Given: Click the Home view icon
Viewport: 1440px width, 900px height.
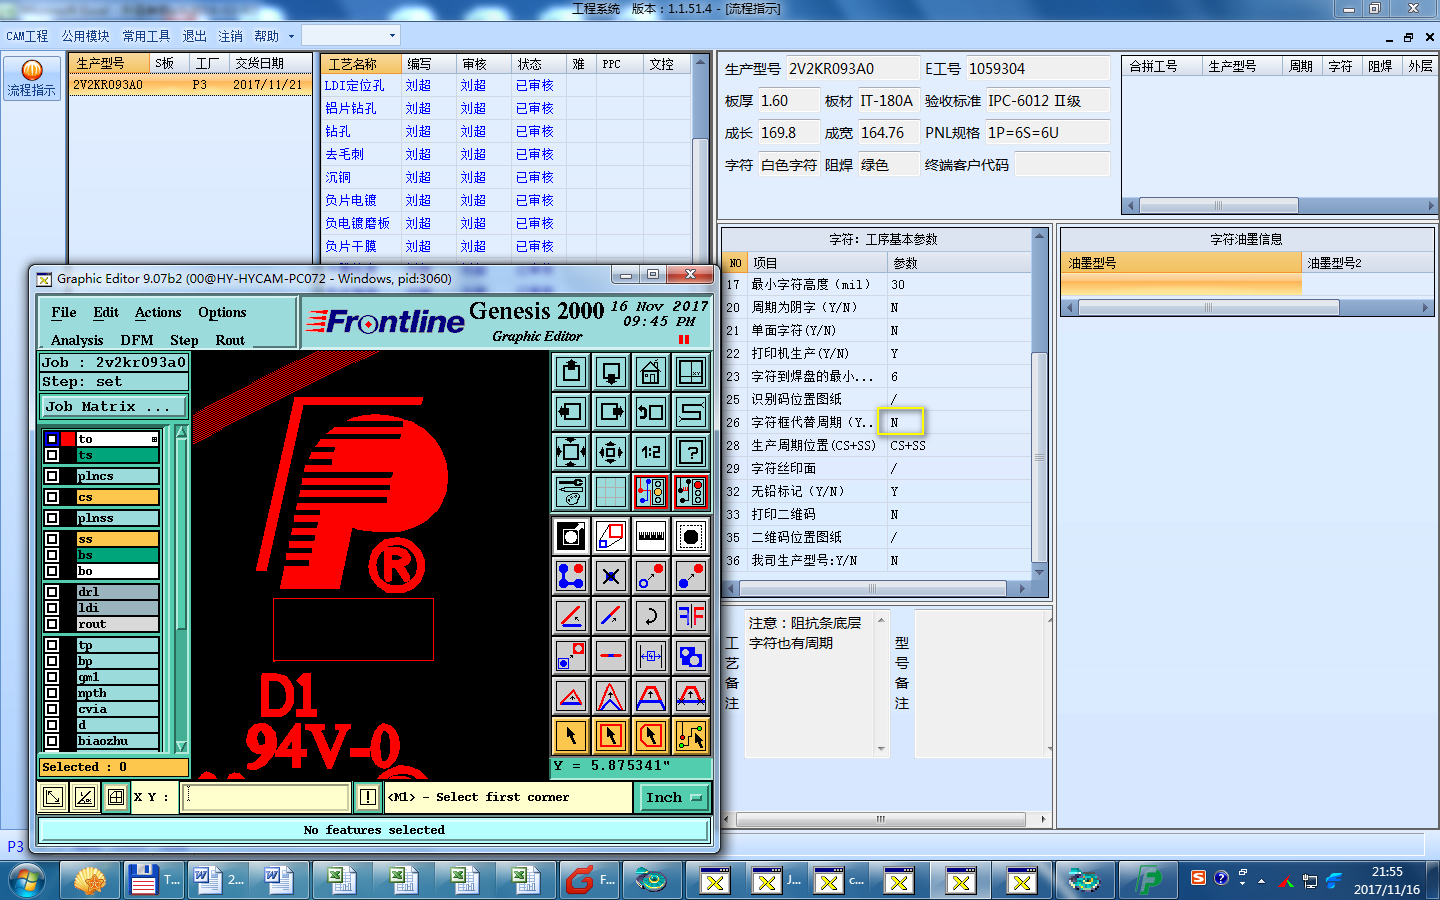Looking at the screenshot, I should [651, 372].
